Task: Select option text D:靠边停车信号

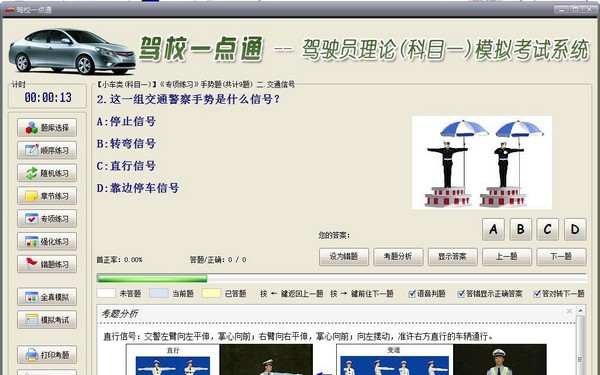Action: (138, 188)
